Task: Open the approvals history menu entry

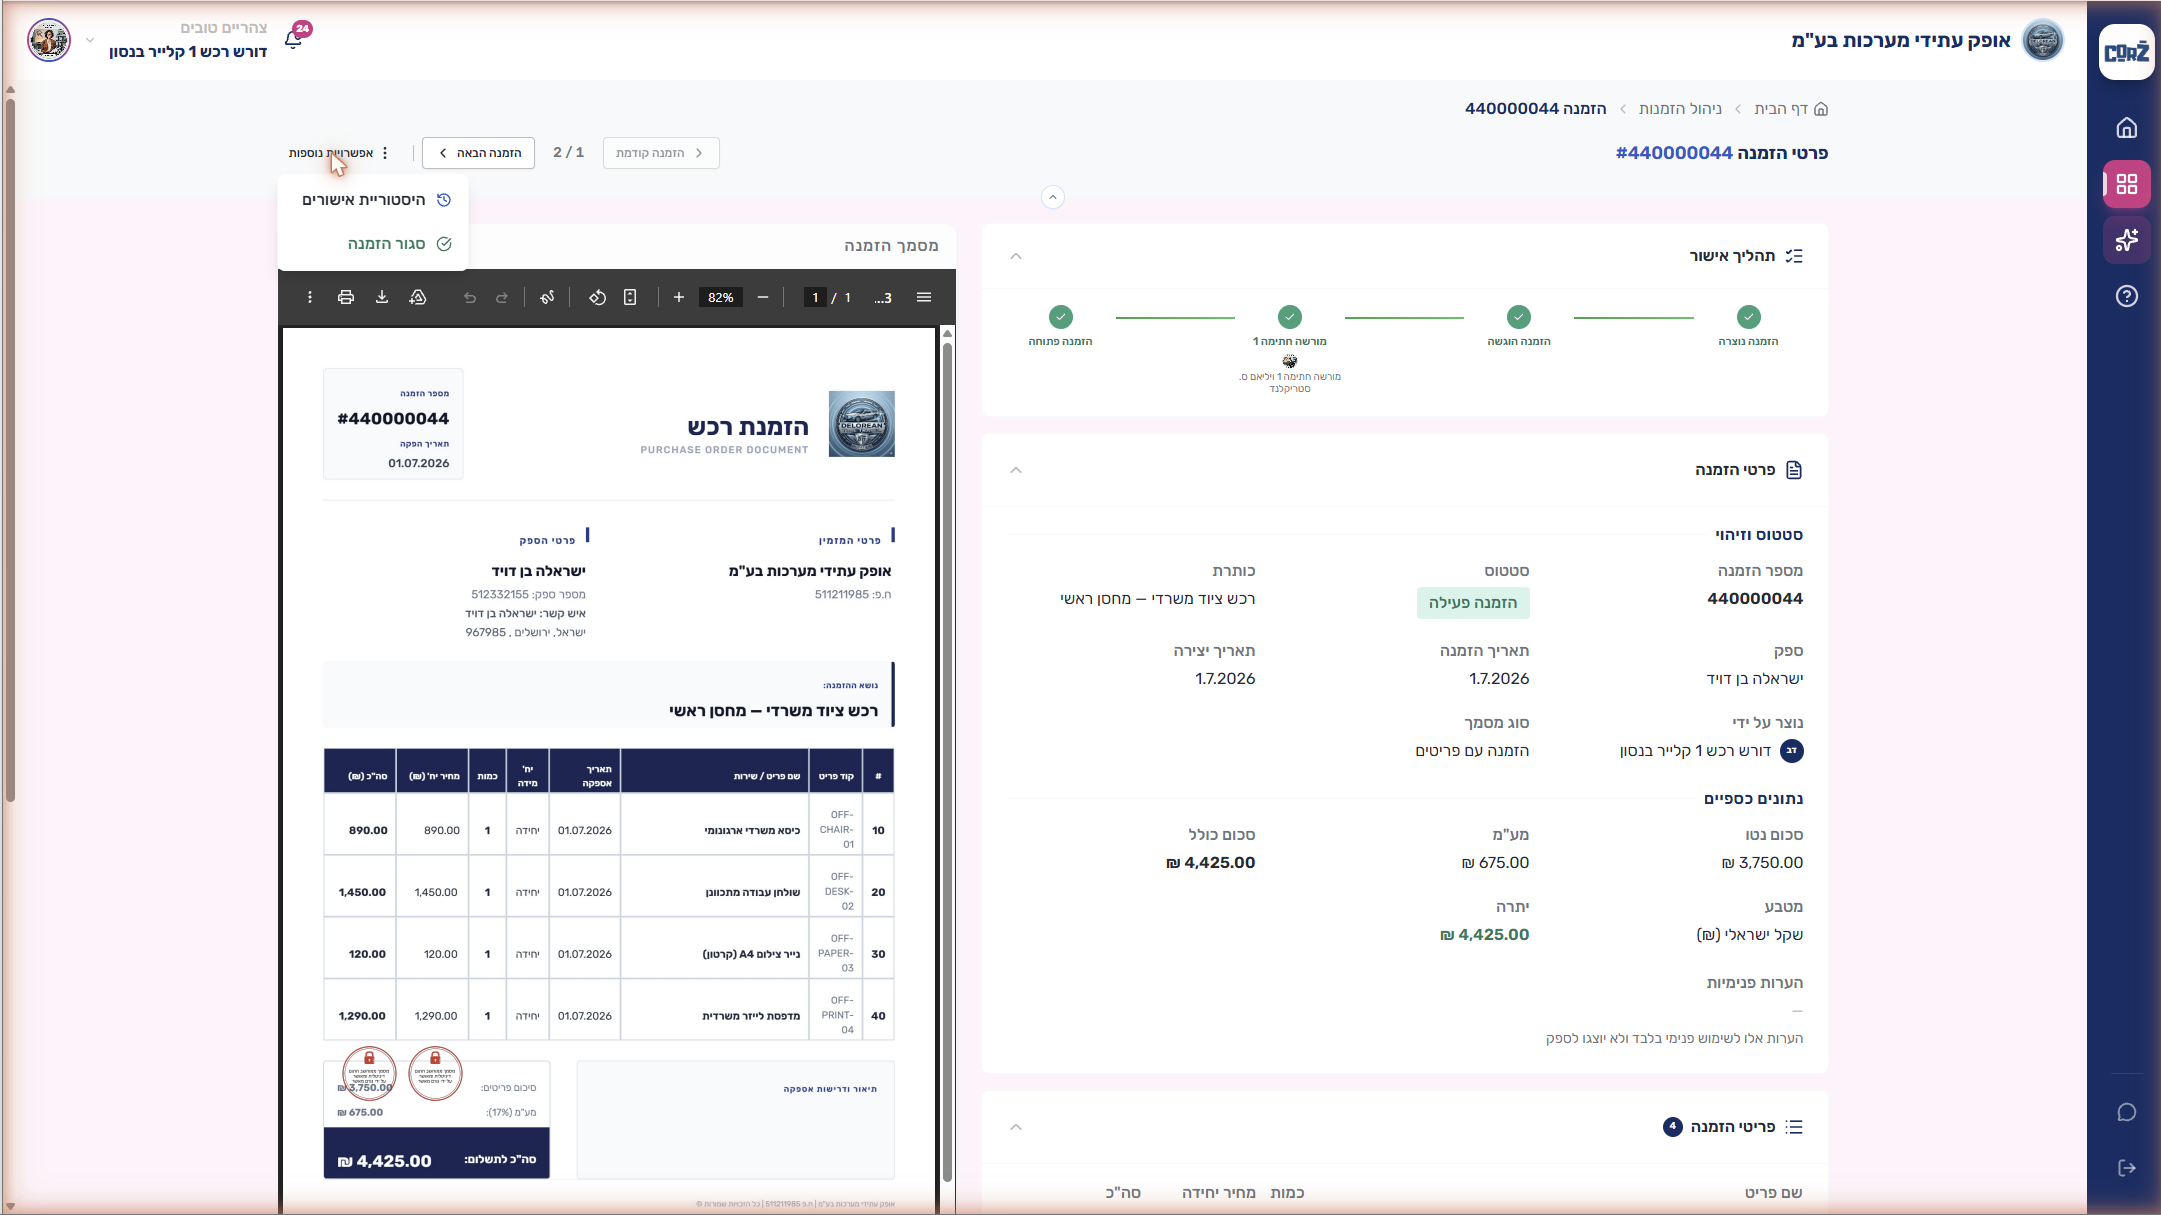Action: tap(373, 200)
